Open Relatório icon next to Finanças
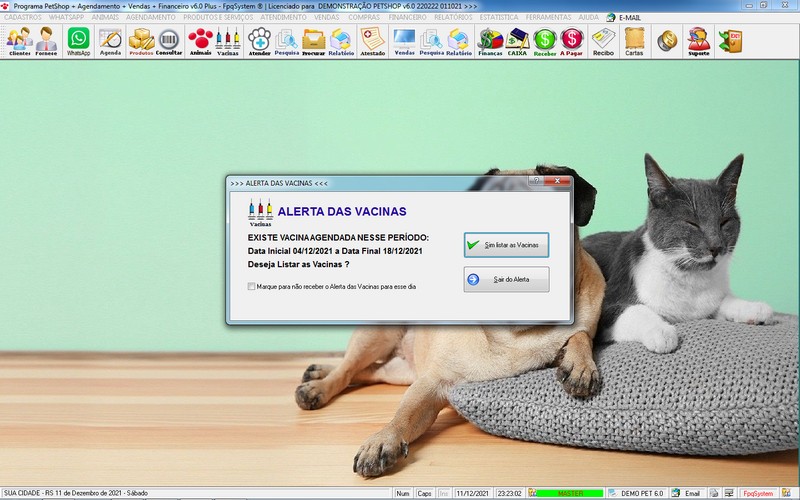 459,41
